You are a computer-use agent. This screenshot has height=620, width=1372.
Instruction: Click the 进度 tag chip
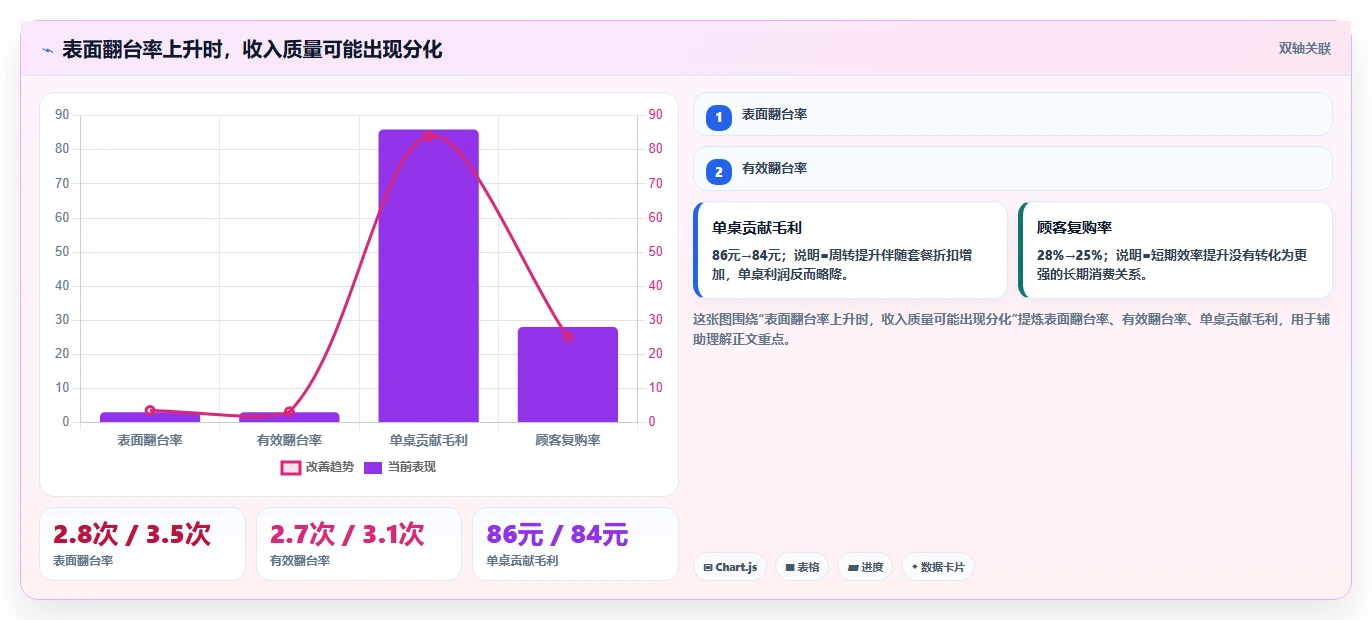[865, 567]
